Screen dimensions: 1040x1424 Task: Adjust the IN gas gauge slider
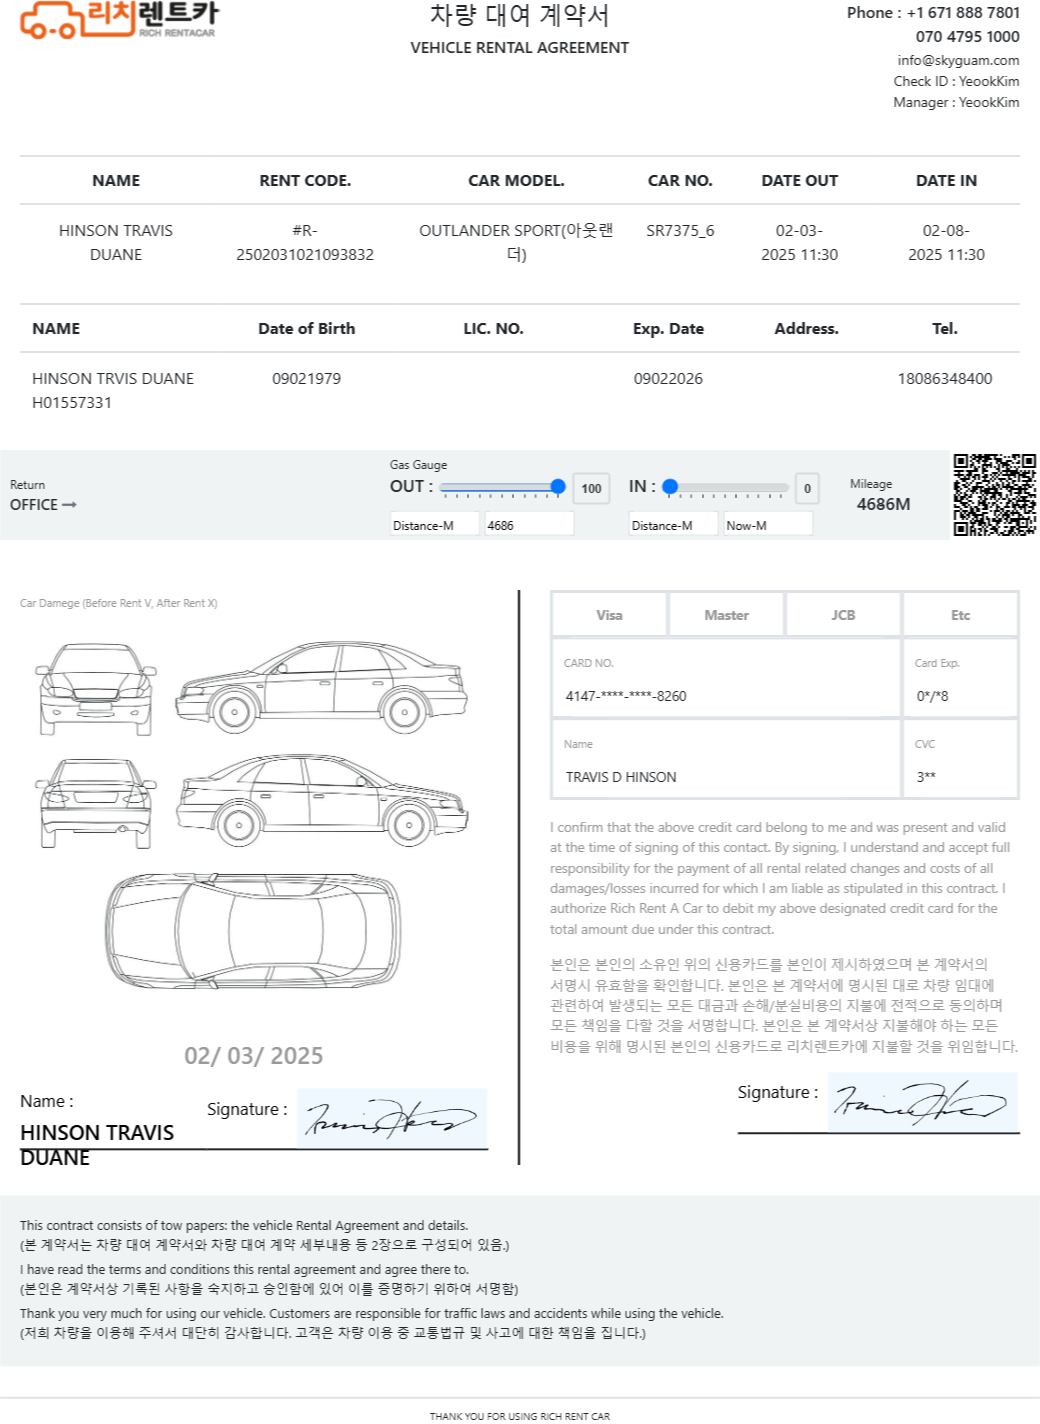tap(726, 488)
